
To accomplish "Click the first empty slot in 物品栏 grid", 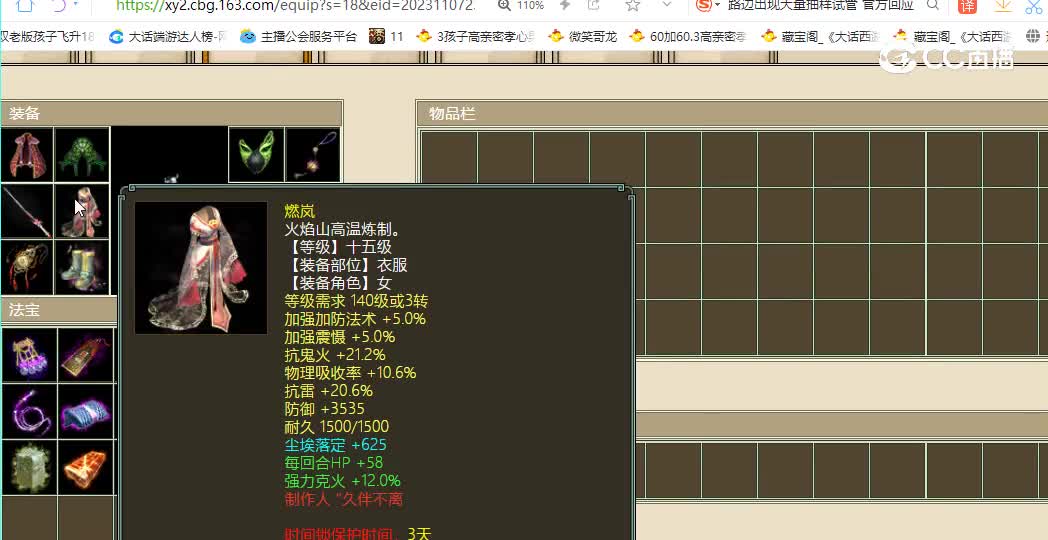I will 448,159.
